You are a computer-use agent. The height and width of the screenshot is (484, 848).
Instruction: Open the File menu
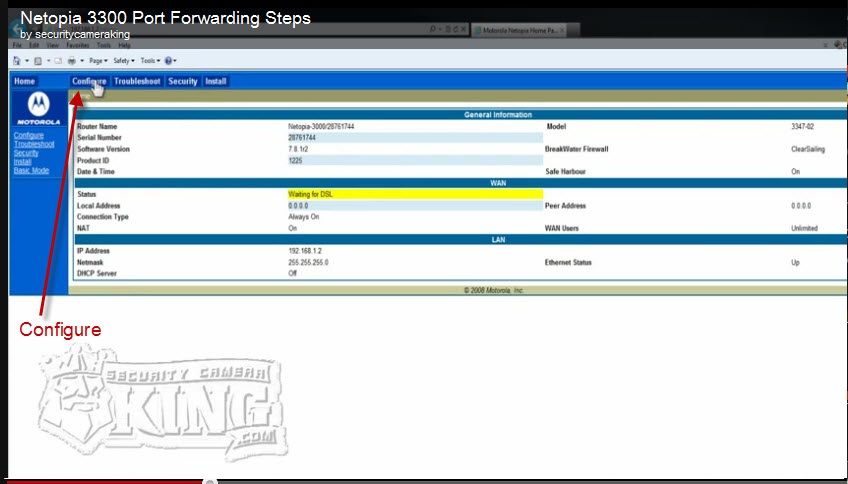[x=17, y=45]
